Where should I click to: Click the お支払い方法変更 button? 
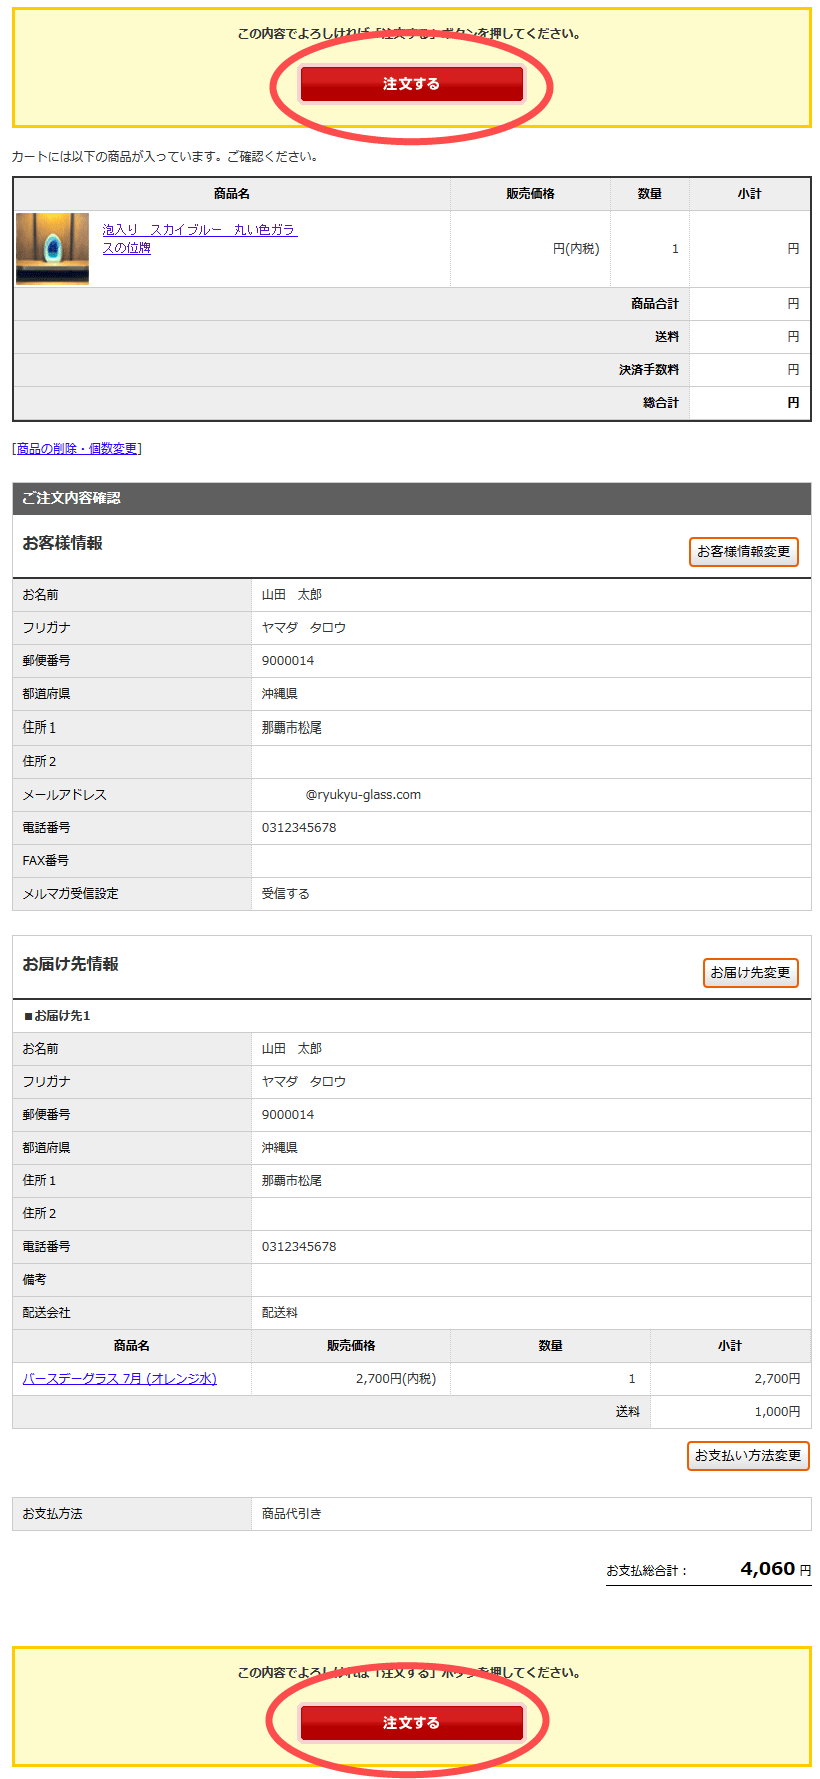click(x=748, y=1456)
